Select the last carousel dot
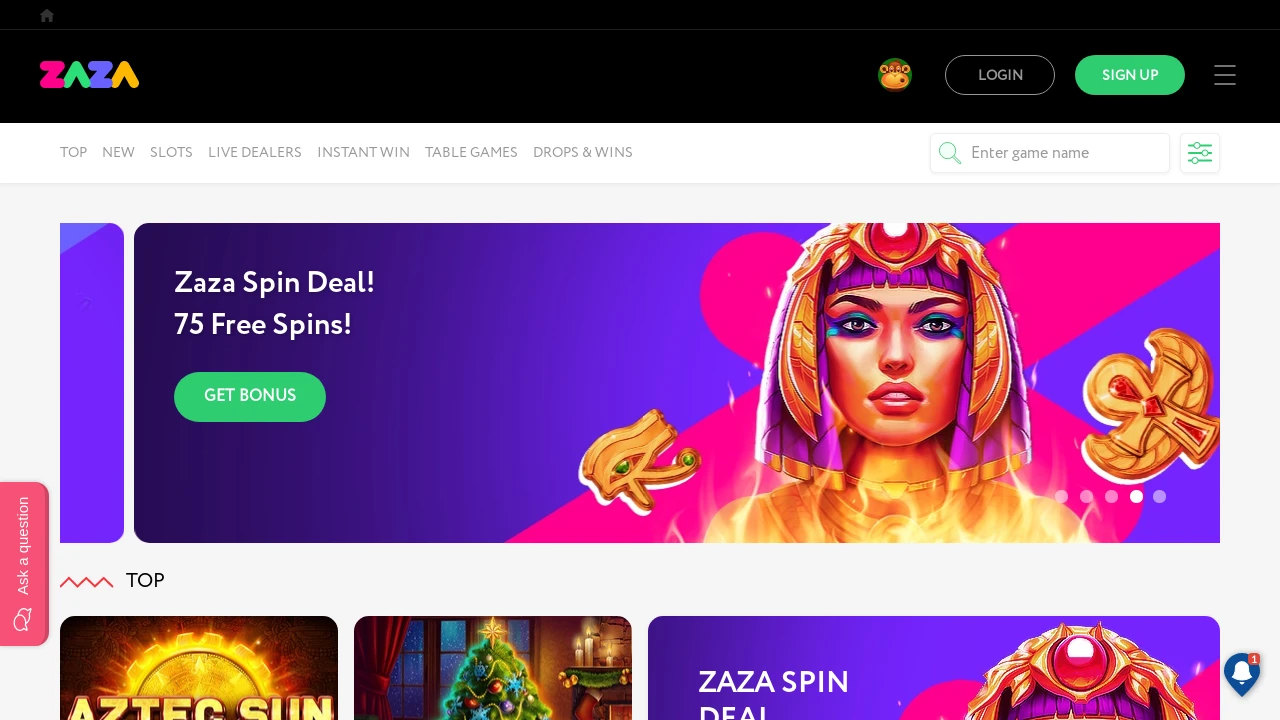1280x720 pixels. 1159,496
